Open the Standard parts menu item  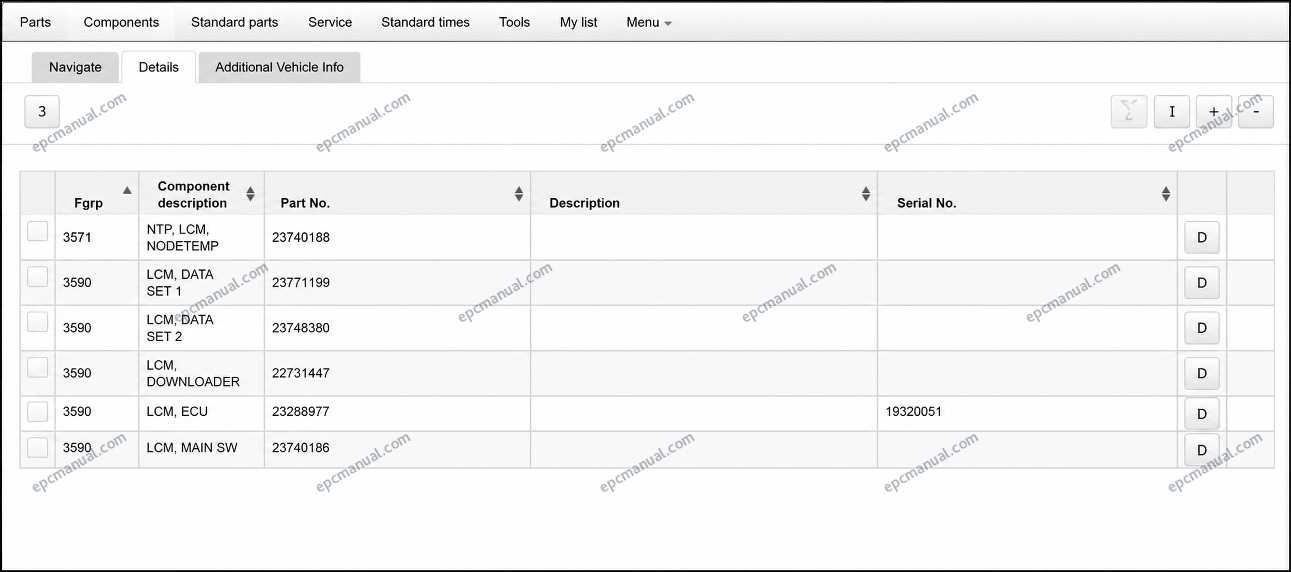[x=235, y=22]
